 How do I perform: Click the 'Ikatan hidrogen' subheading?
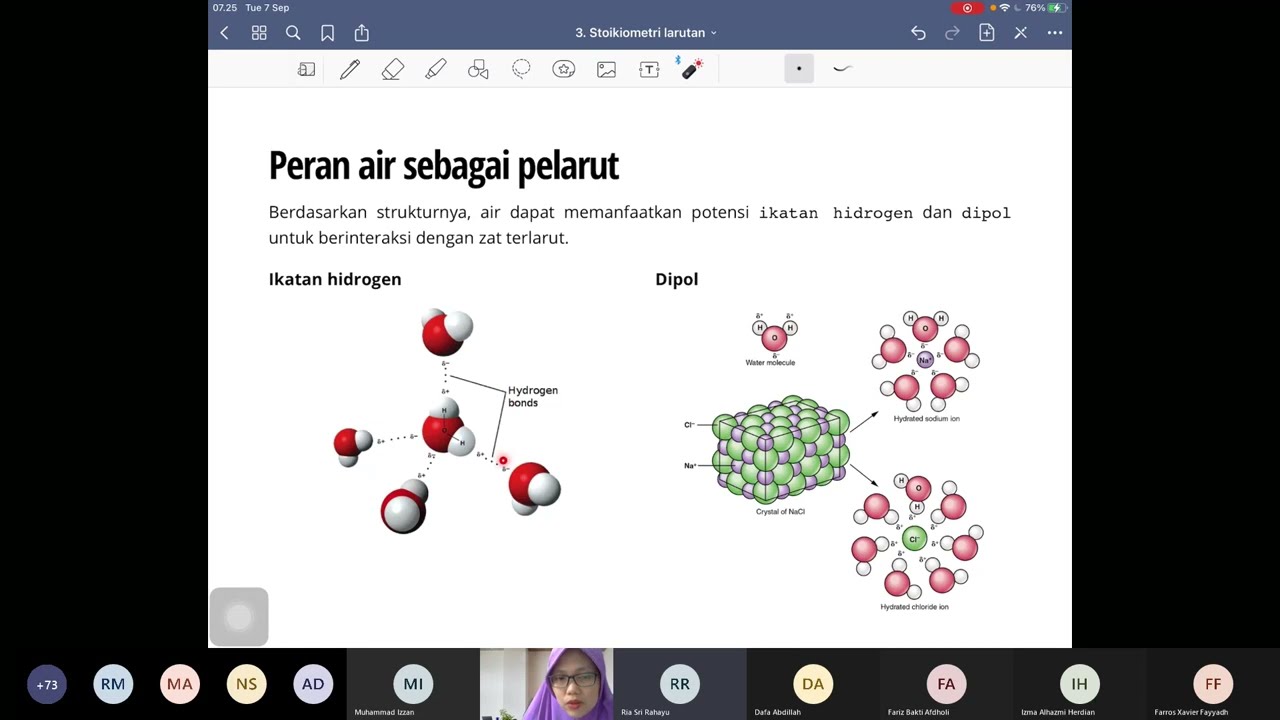335,280
